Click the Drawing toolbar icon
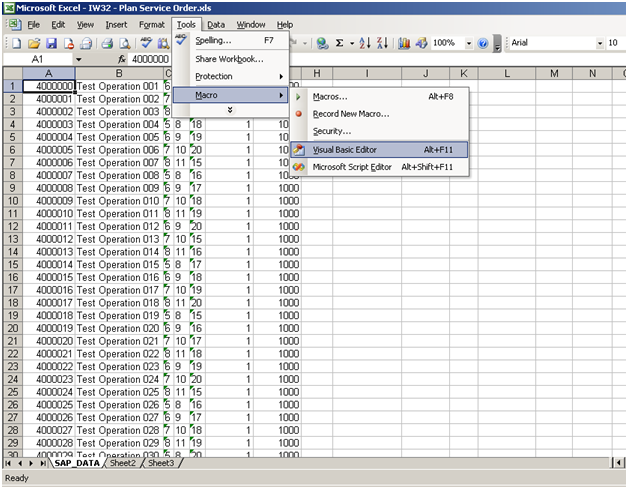628x489 pixels. tap(421, 43)
